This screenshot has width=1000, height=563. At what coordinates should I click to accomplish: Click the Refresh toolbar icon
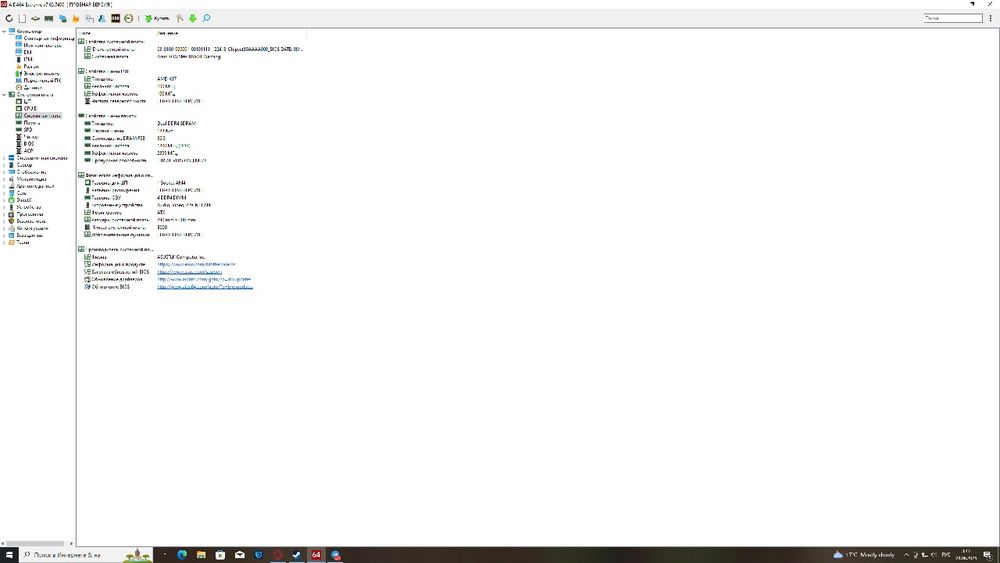(9, 18)
